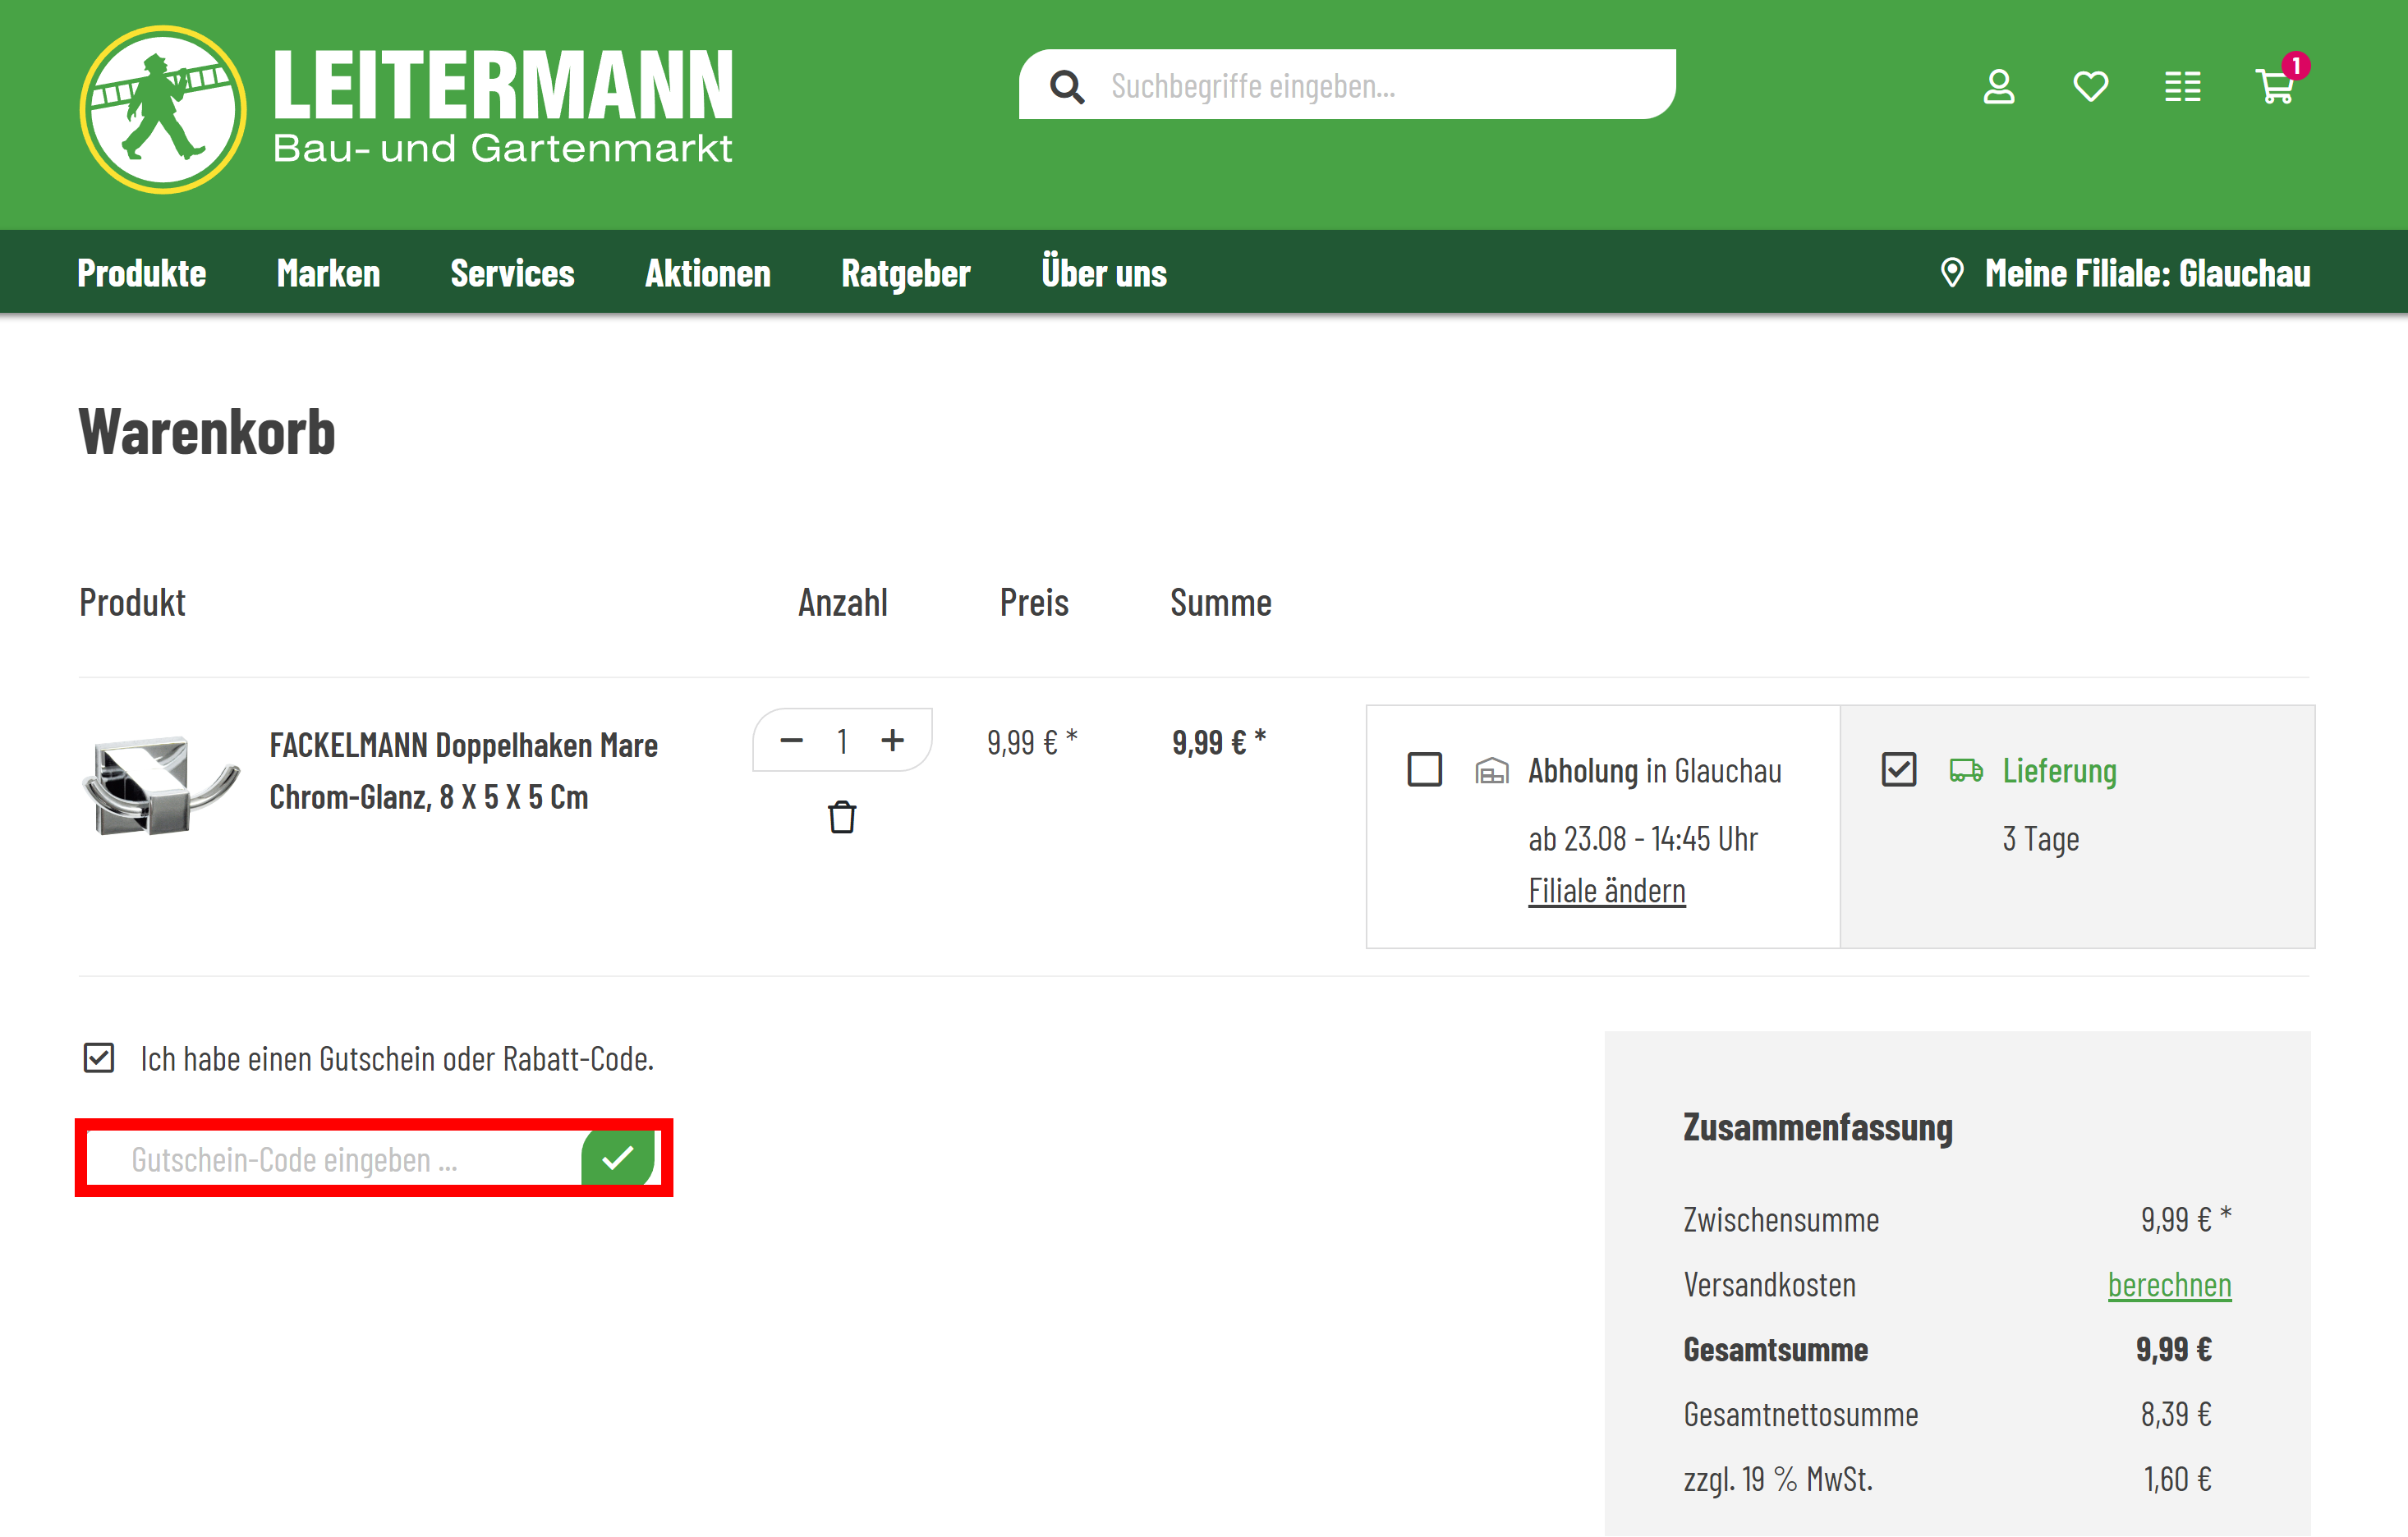Screen dimensions: 2408x1537
Task: Click the cart badge showing 1
Action: point(2295,66)
